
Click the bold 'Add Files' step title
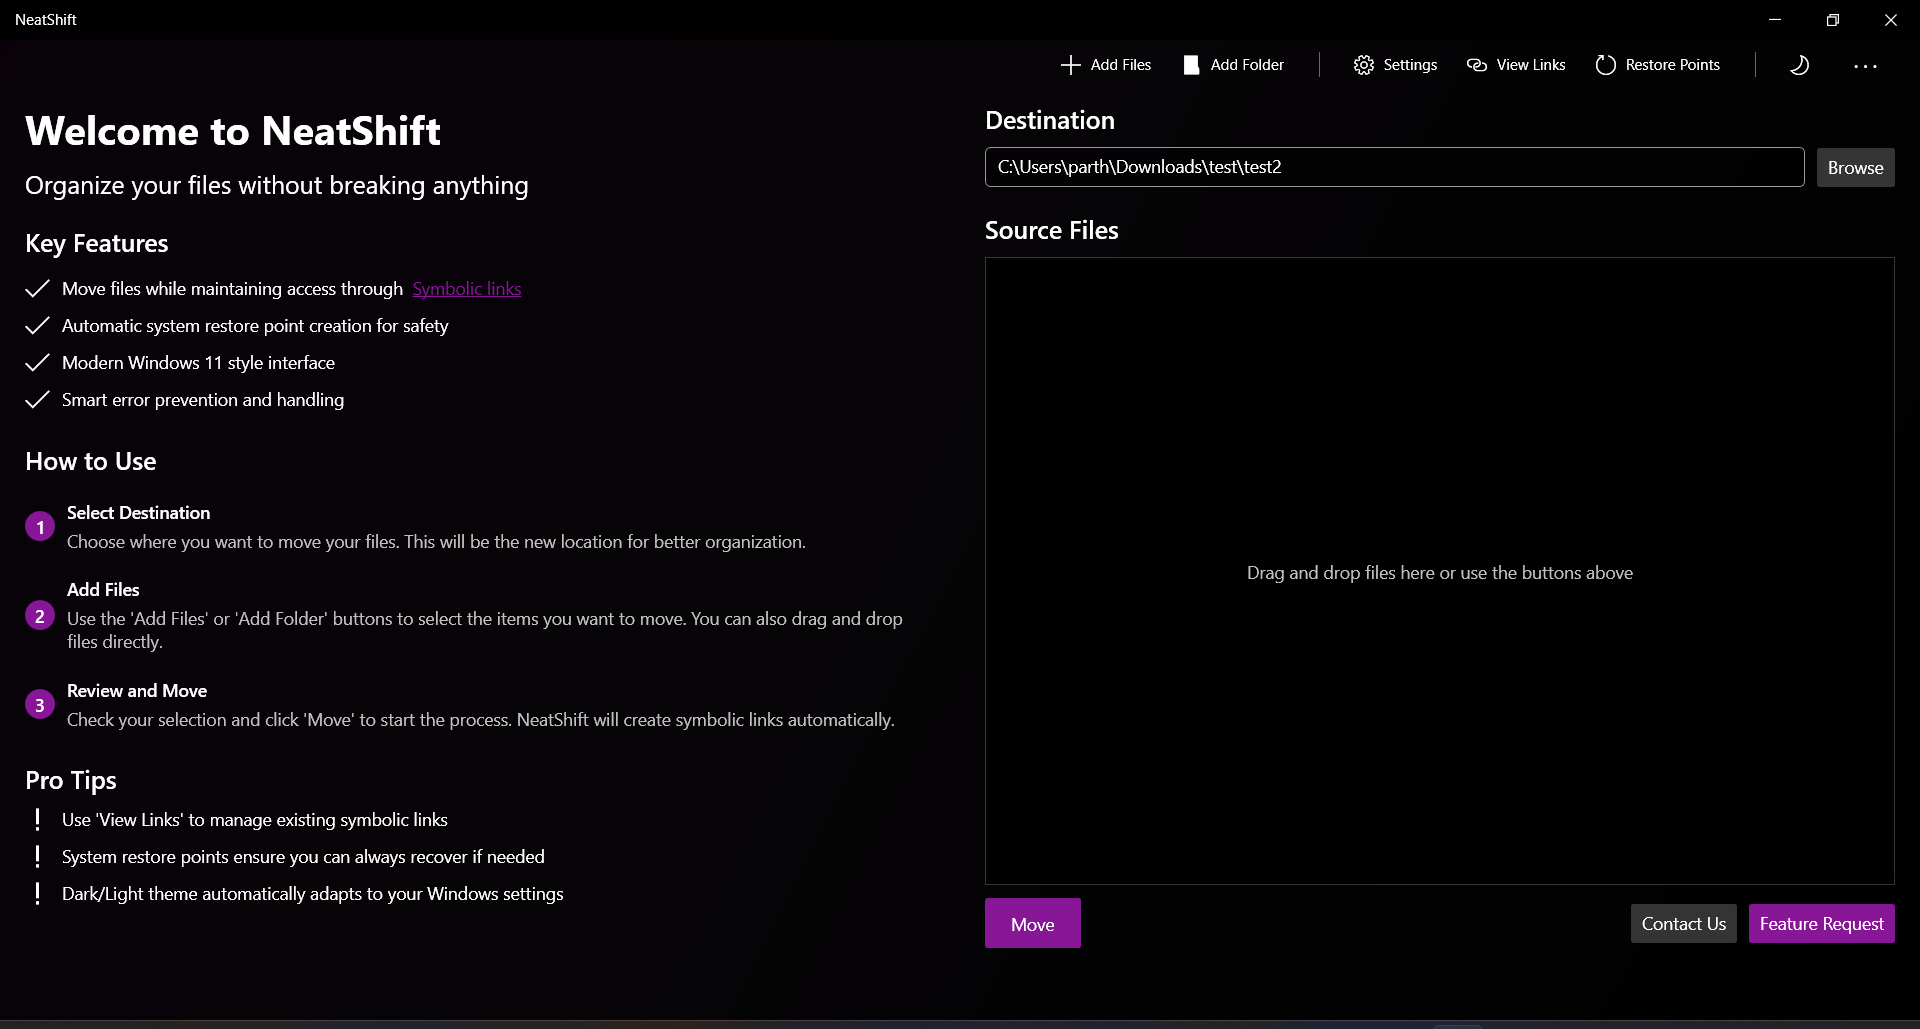point(103,590)
